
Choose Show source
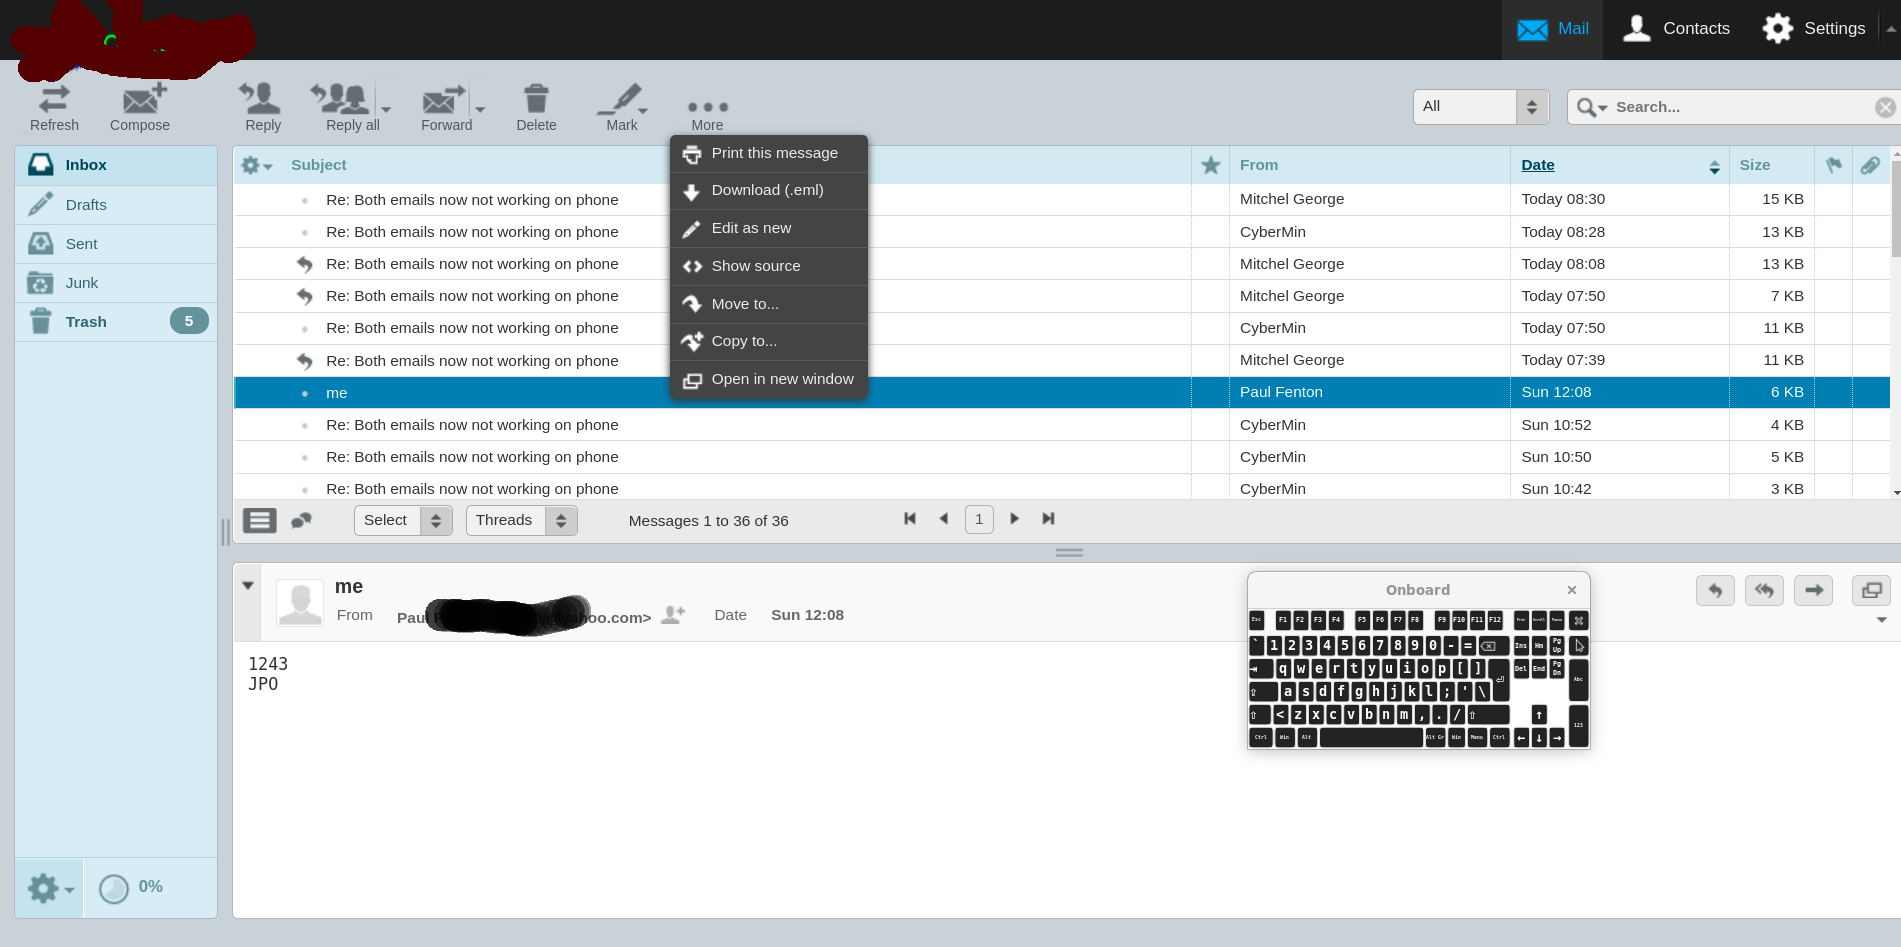tap(768, 266)
